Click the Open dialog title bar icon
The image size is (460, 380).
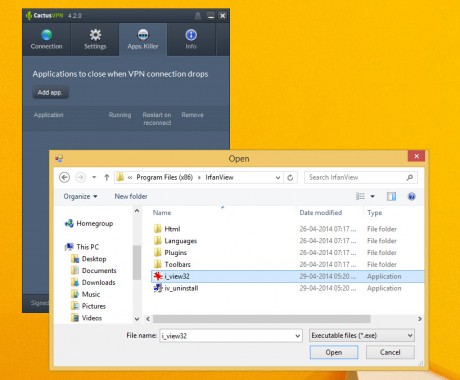point(59,158)
